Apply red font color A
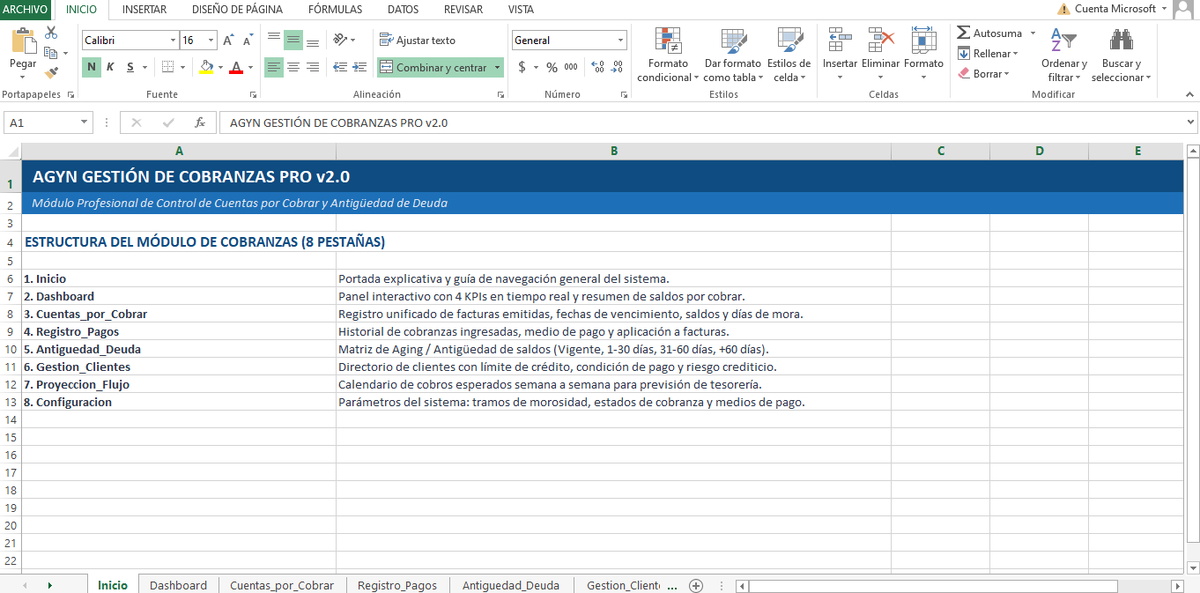 tap(236, 67)
